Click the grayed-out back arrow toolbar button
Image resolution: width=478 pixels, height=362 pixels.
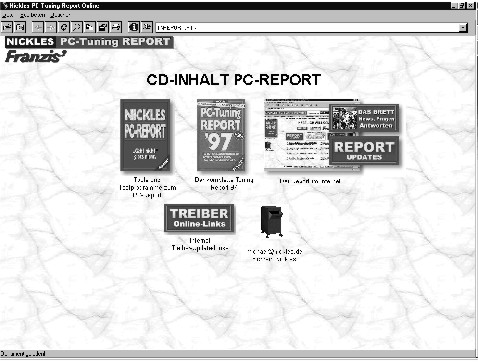click(38, 27)
